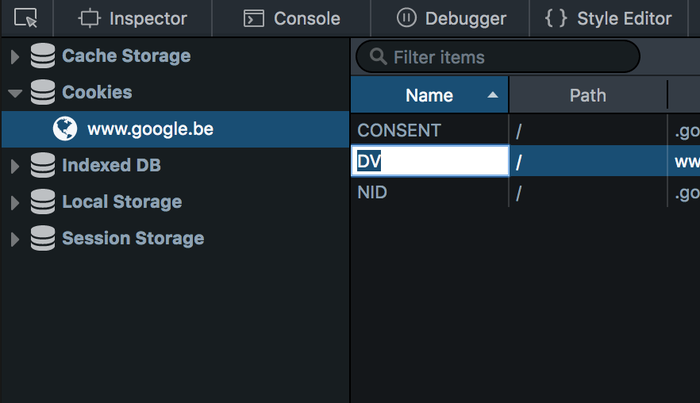Sort cookies by the Name column
This screenshot has width=700, height=403.
430,96
